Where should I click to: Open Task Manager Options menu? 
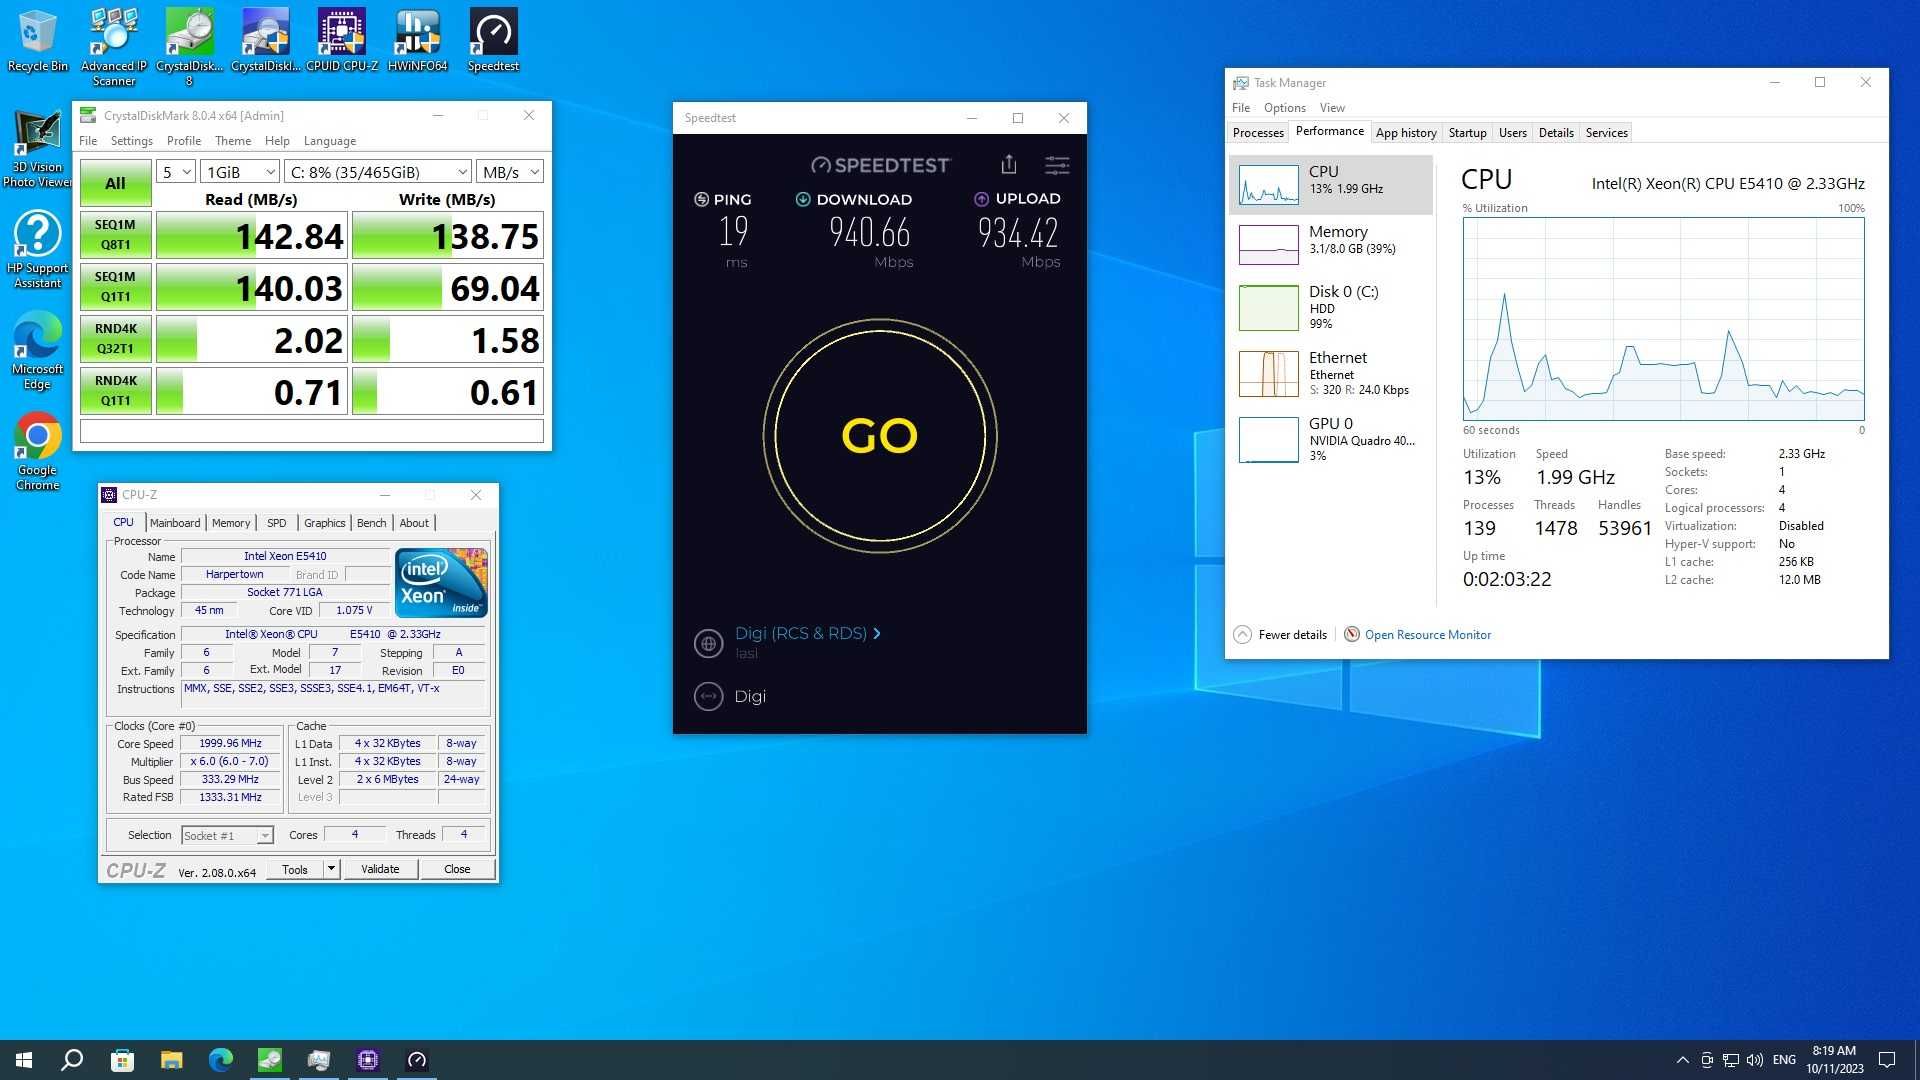[x=1284, y=108]
